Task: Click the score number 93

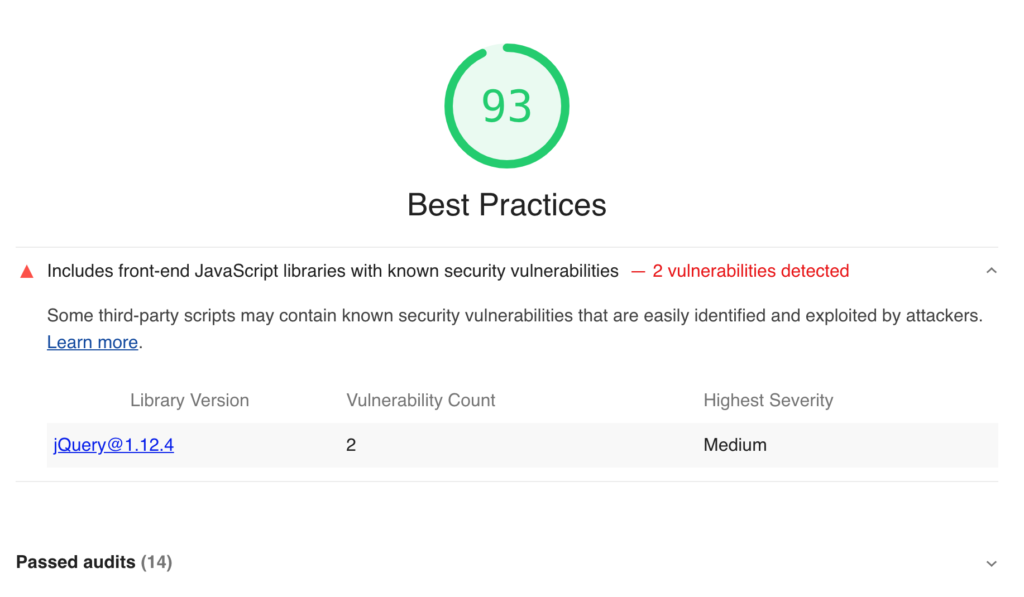Action: (x=507, y=106)
